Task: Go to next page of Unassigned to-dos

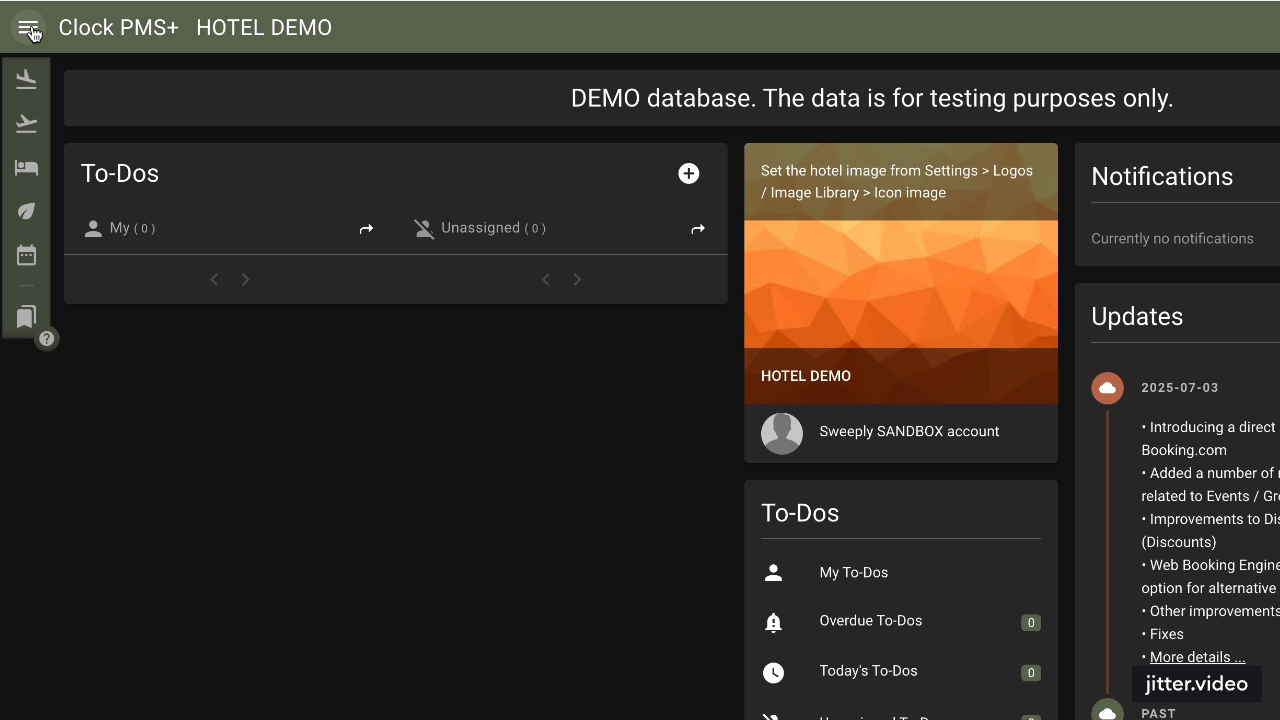Action: tap(577, 280)
